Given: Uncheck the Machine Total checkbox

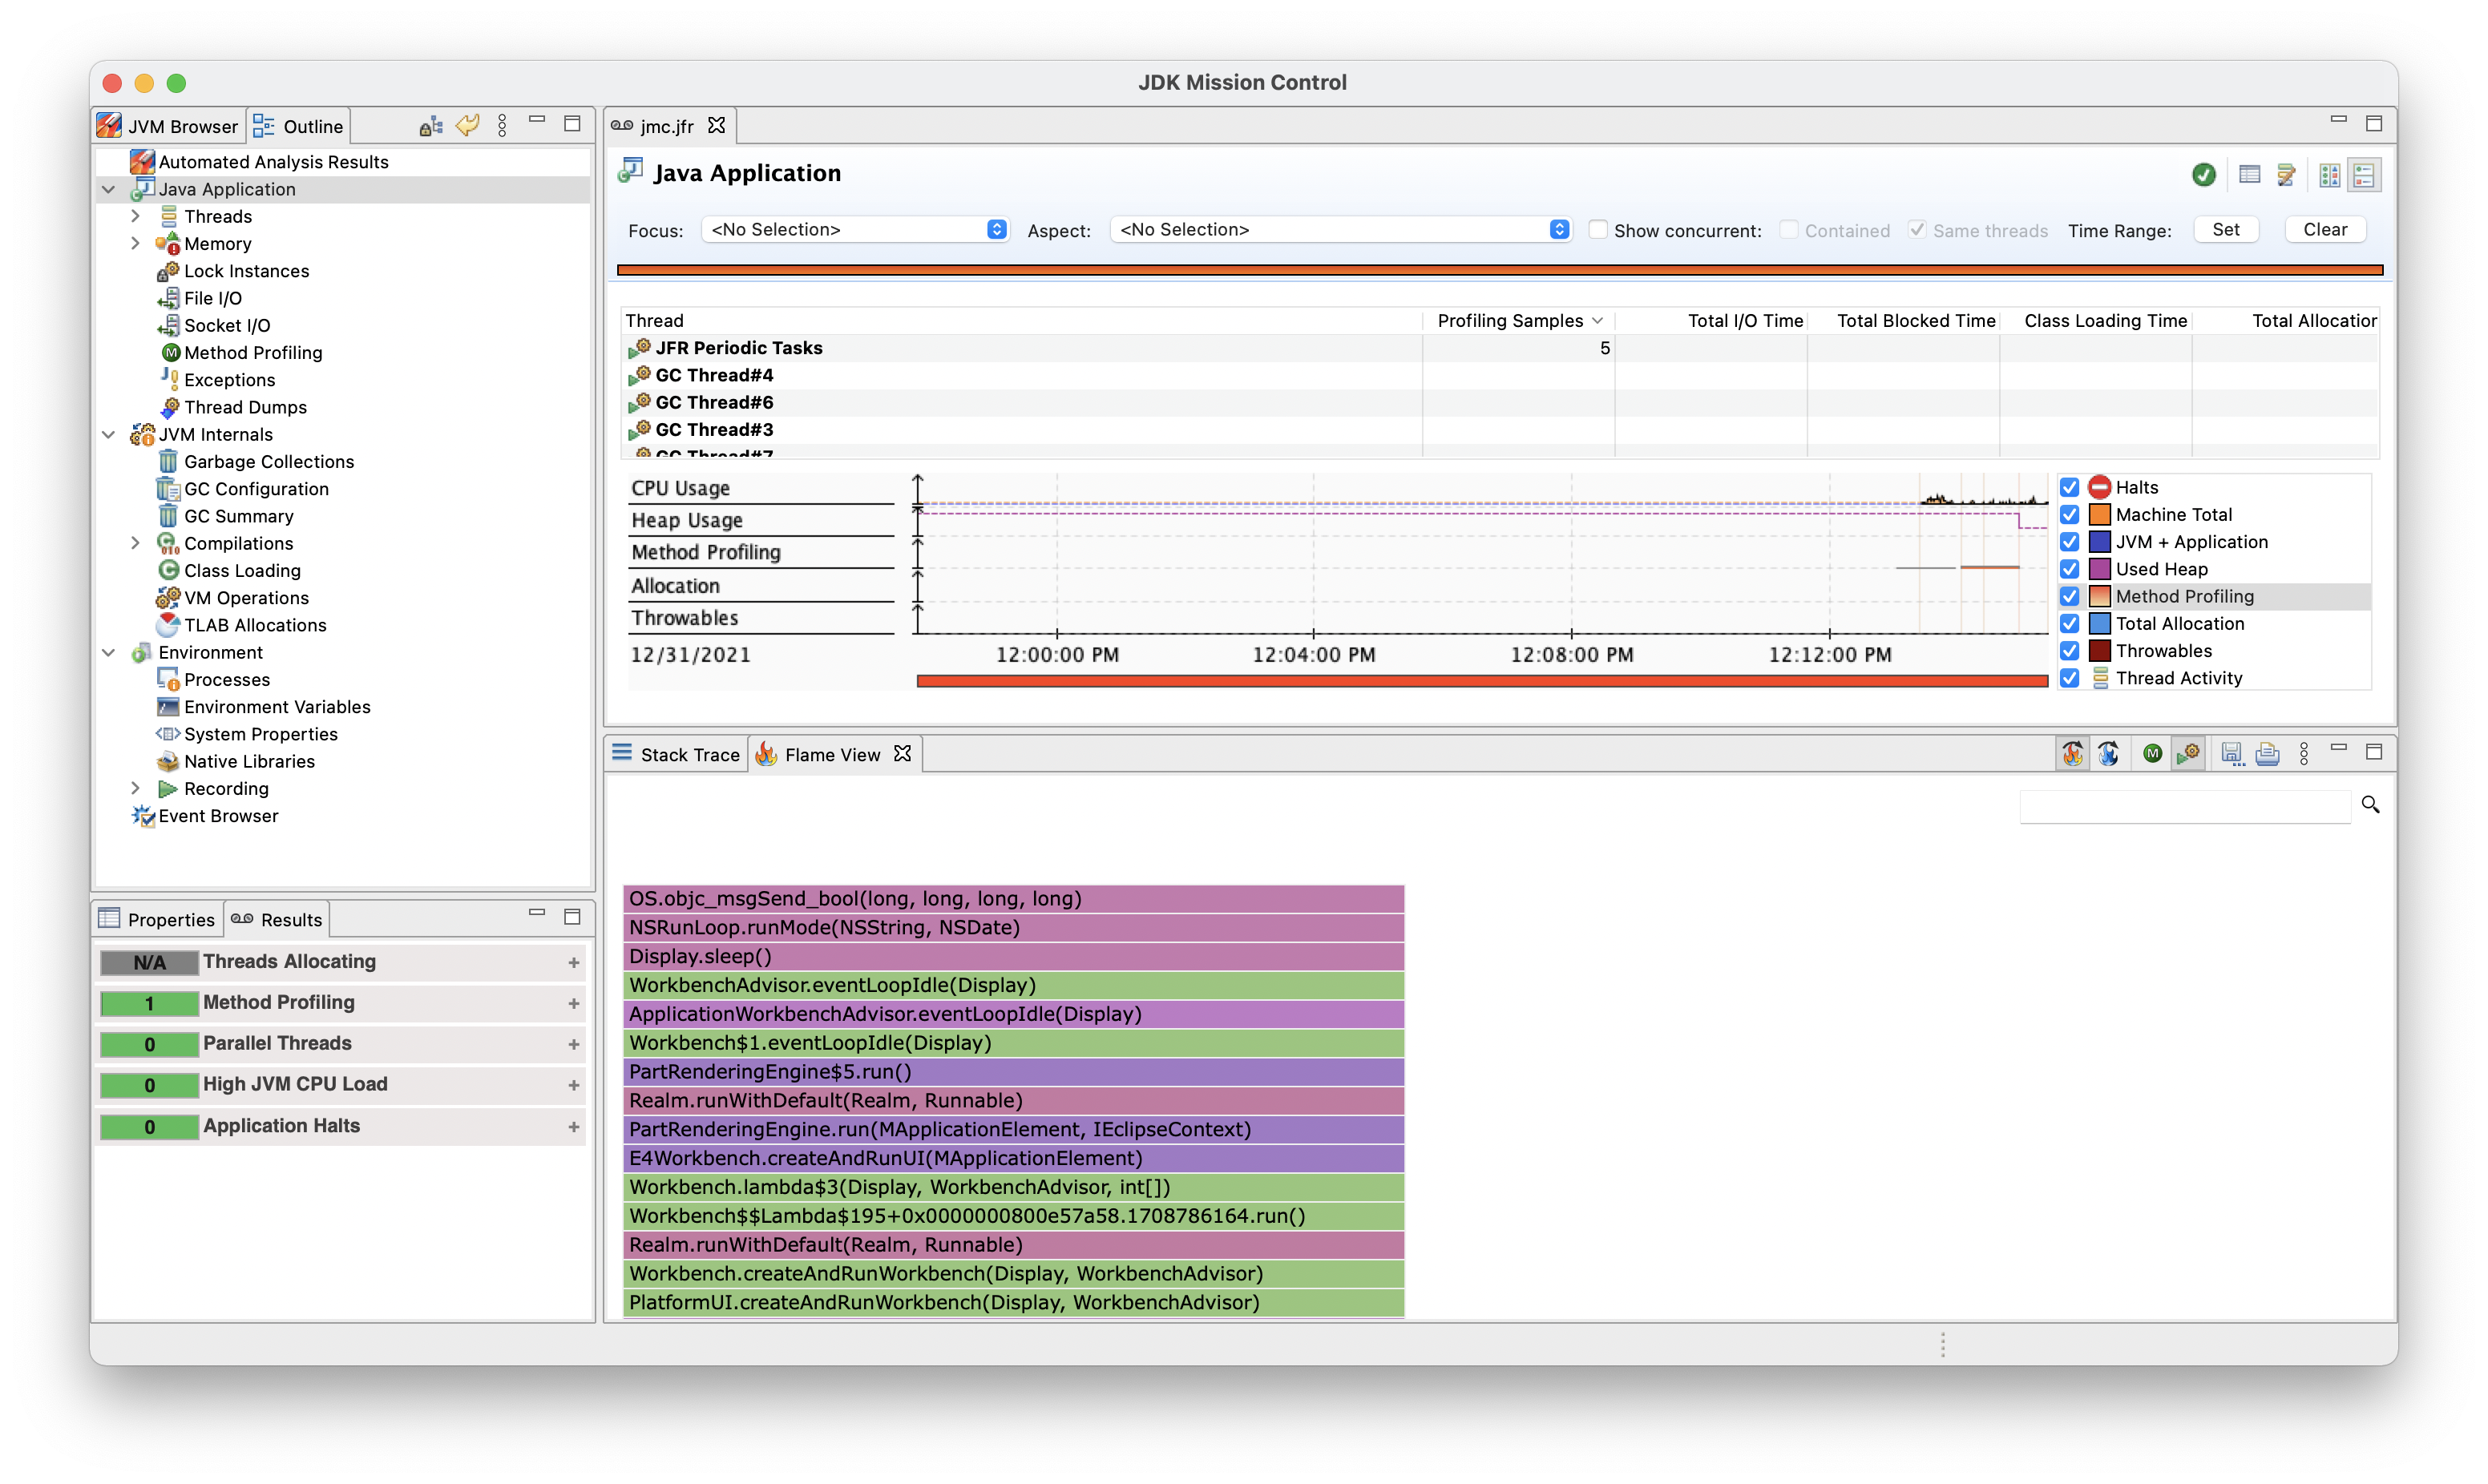Looking at the screenshot, I should click(2069, 515).
